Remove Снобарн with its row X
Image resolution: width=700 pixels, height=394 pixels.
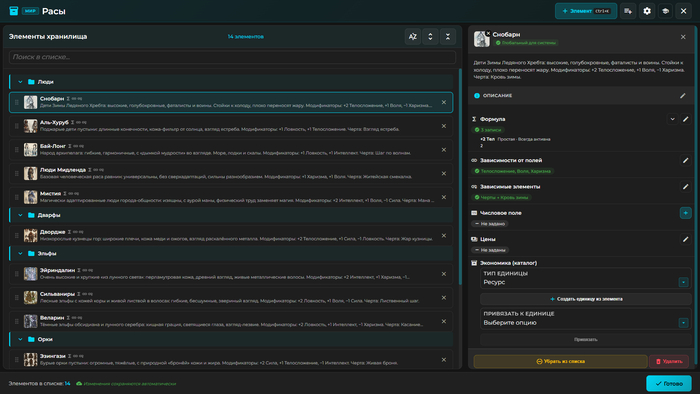pos(444,102)
